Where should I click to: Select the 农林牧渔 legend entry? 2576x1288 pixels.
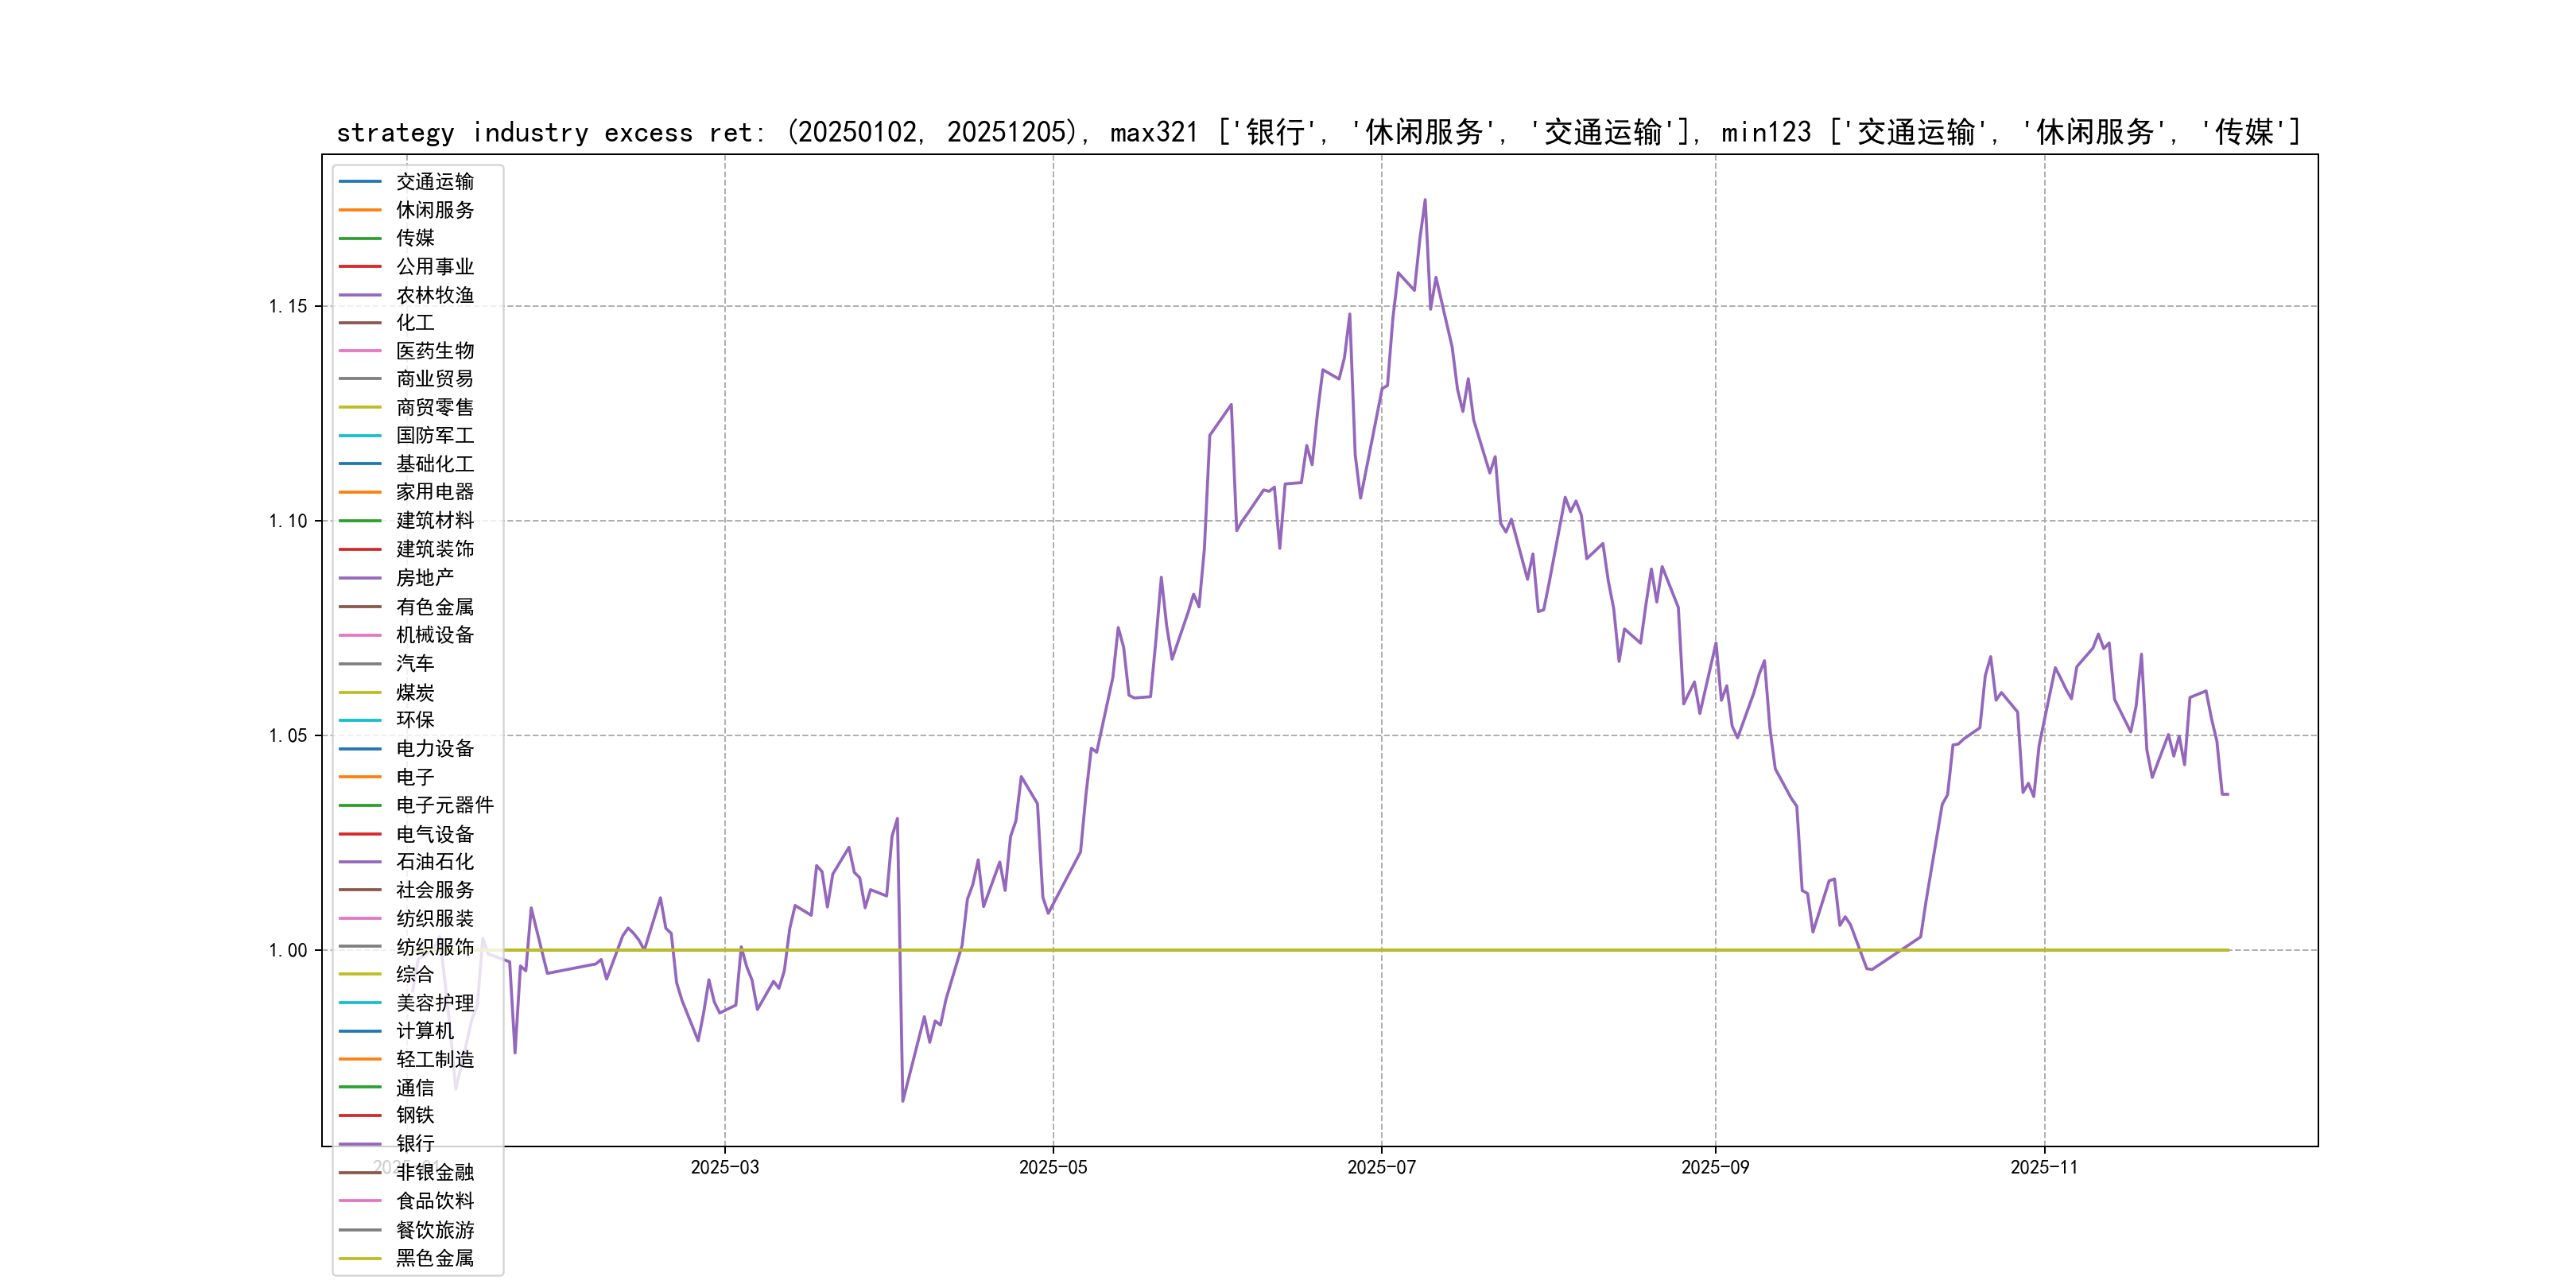point(434,295)
